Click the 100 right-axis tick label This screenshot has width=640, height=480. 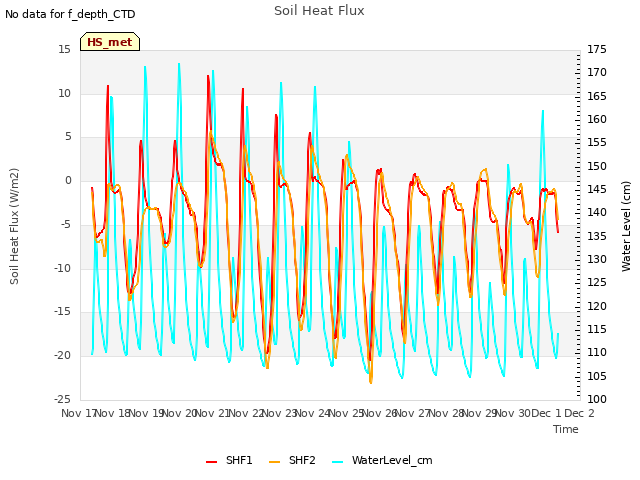[597, 399]
